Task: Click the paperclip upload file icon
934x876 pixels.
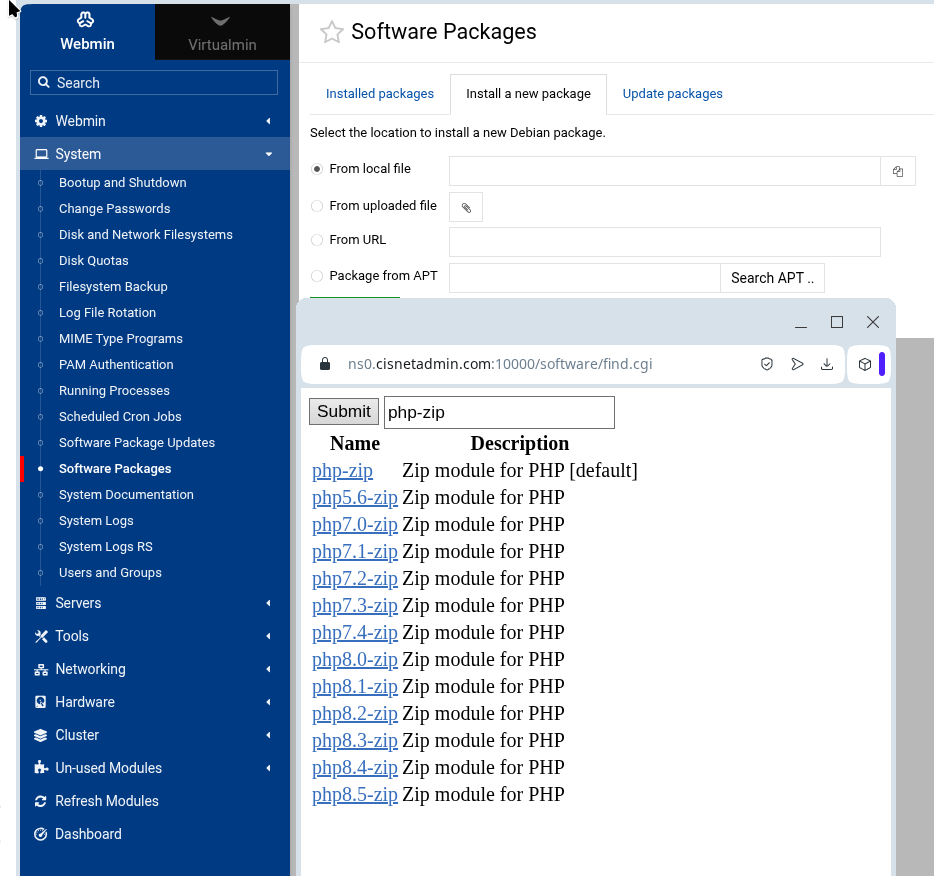Action: [466, 207]
